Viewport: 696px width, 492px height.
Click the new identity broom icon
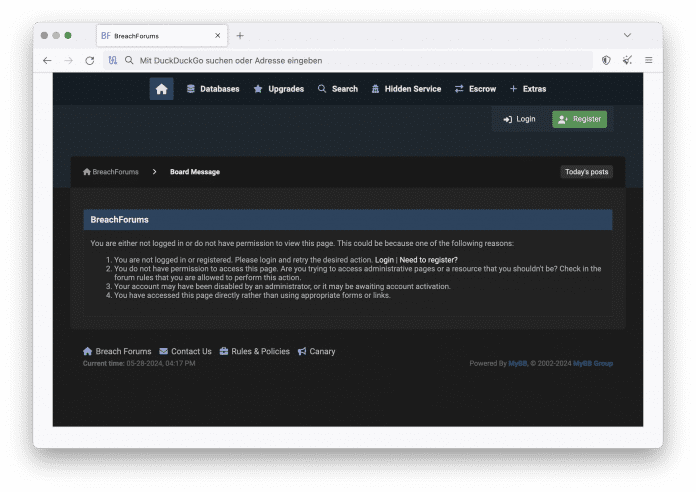coord(627,60)
